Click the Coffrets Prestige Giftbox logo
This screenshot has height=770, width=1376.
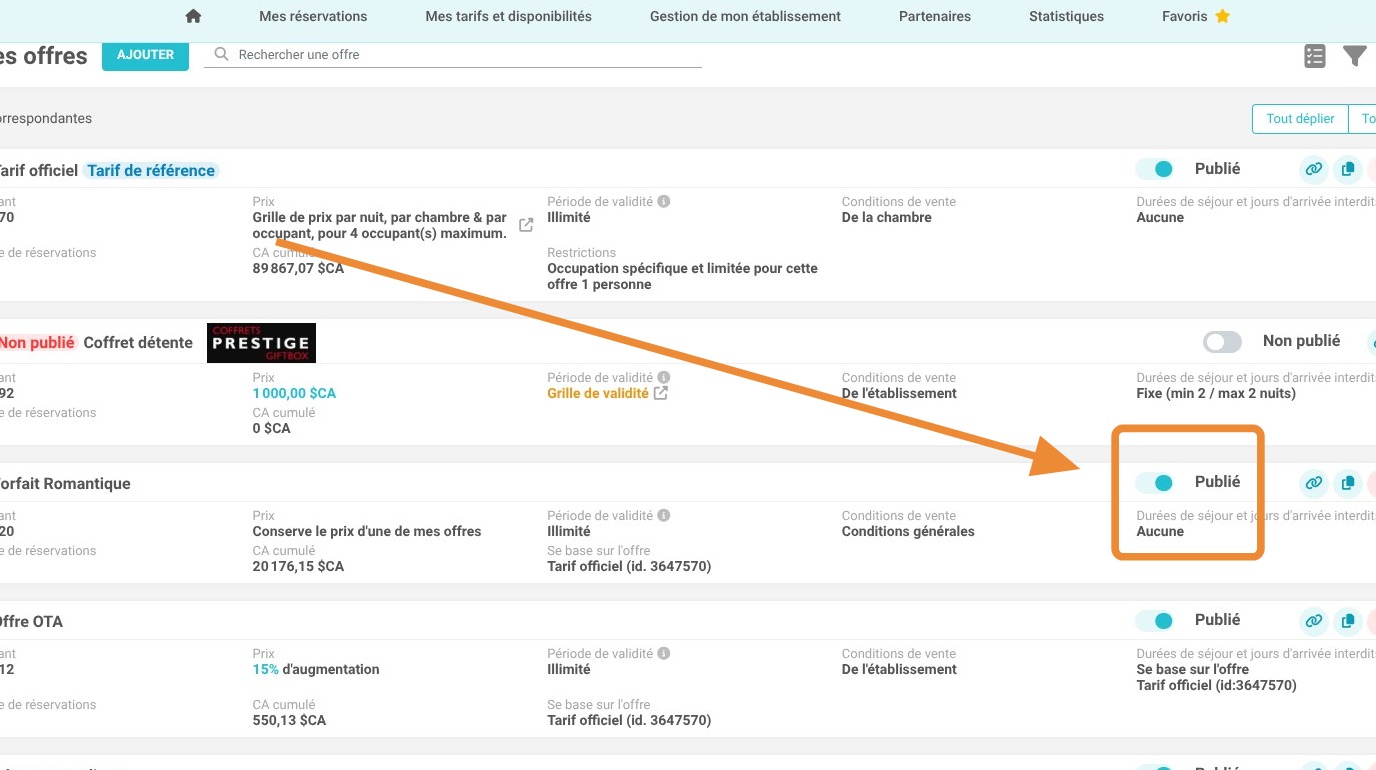click(261, 343)
